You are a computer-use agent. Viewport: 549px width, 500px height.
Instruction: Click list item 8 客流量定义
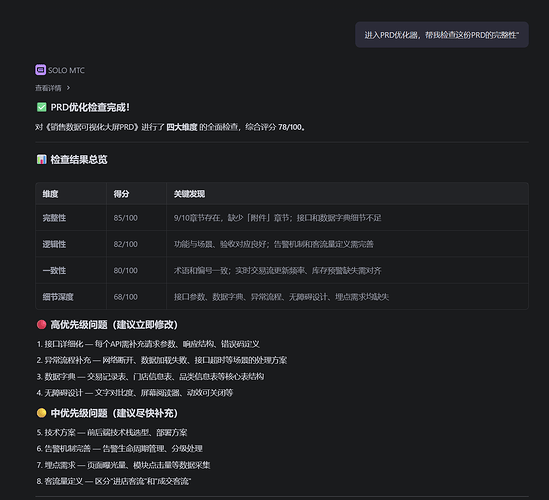point(114,481)
